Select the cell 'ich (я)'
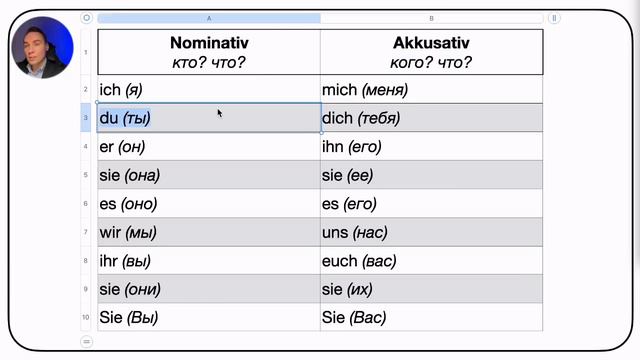This screenshot has height=360, width=640. pyautogui.click(x=209, y=89)
